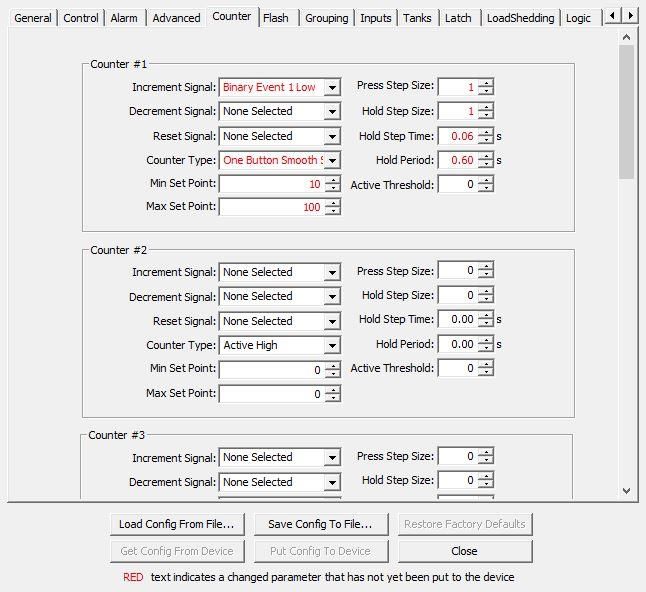Open Counter #1 Decrement Signal dropdown
Viewport: 646px width, 592px height.
coord(332,111)
